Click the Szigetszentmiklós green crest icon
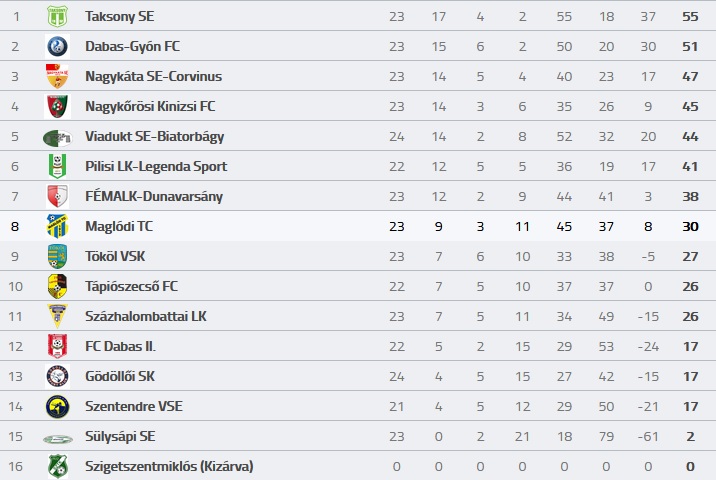This screenshot has height=480, width=716. click(58, 466)
